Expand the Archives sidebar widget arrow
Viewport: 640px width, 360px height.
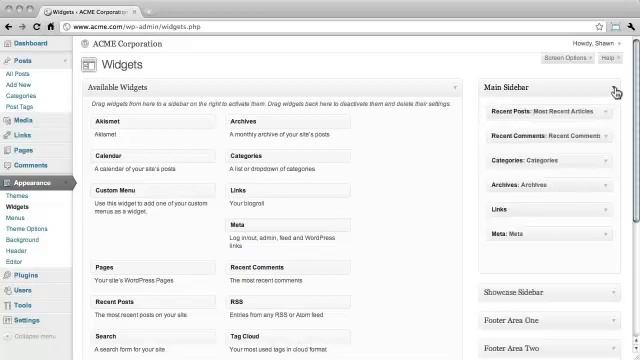click(x=606, y=185)
